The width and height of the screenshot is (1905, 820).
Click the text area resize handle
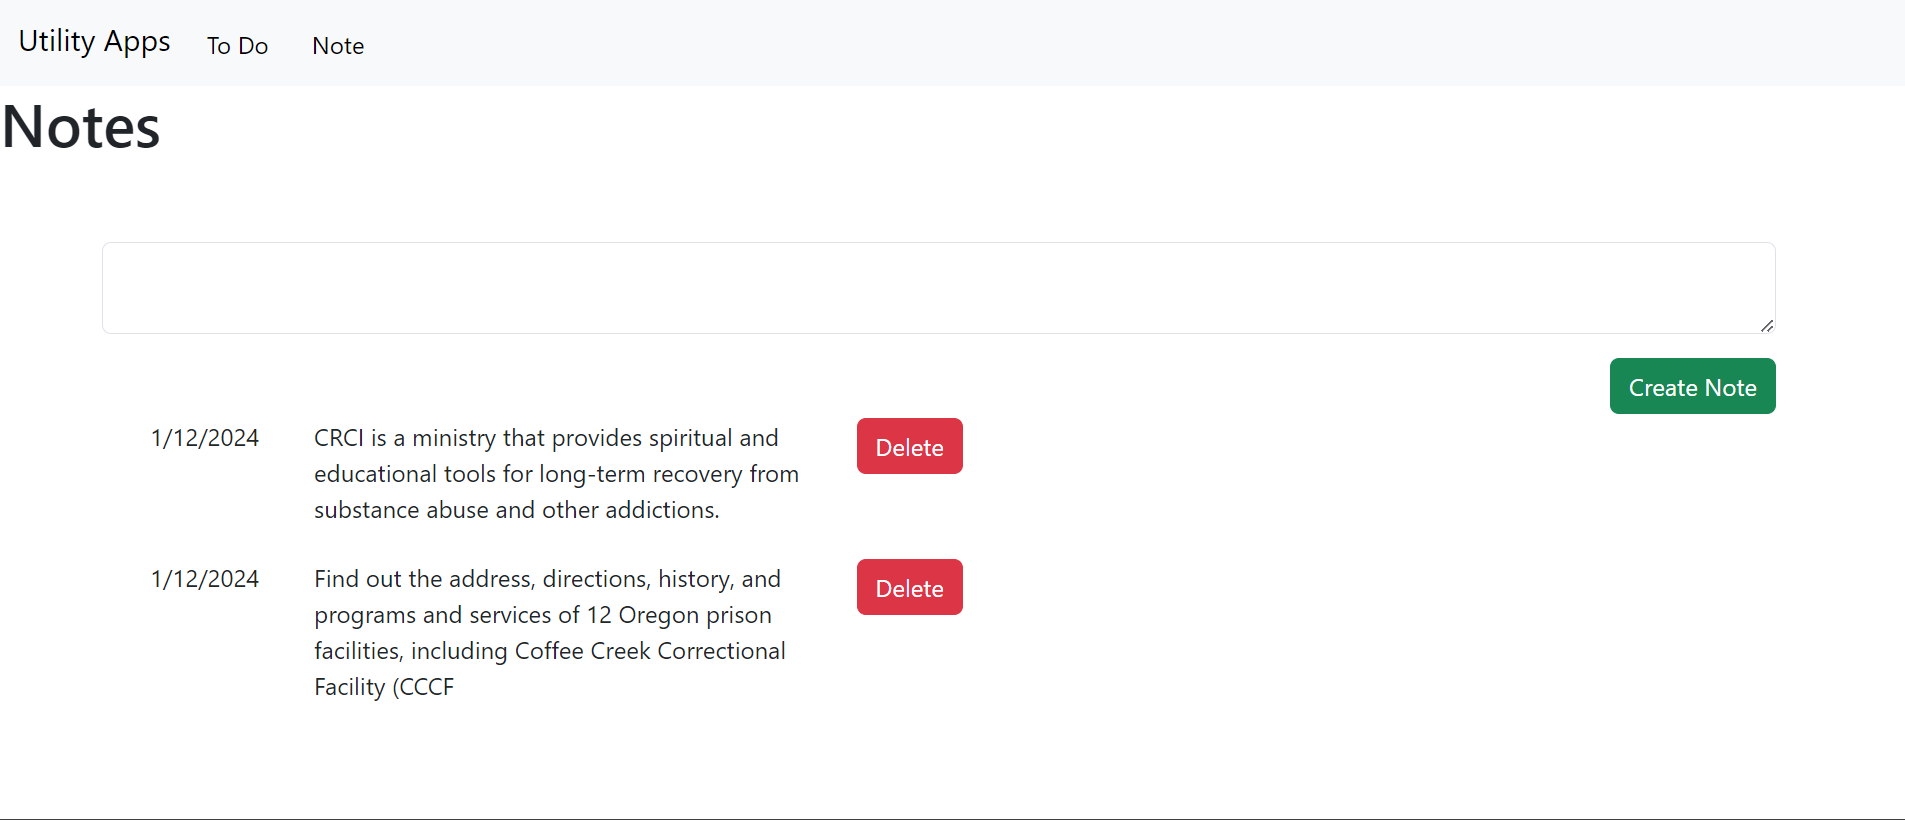tap(1766, 325)
